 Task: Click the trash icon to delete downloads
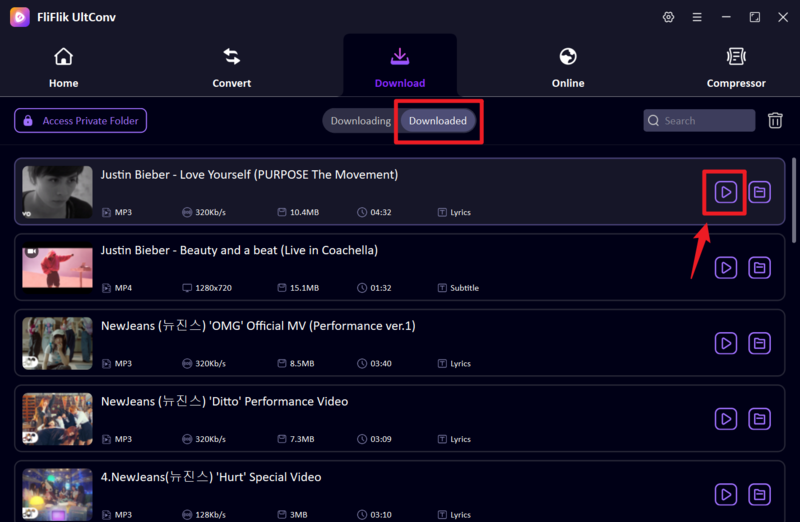(x=775, y=120)
